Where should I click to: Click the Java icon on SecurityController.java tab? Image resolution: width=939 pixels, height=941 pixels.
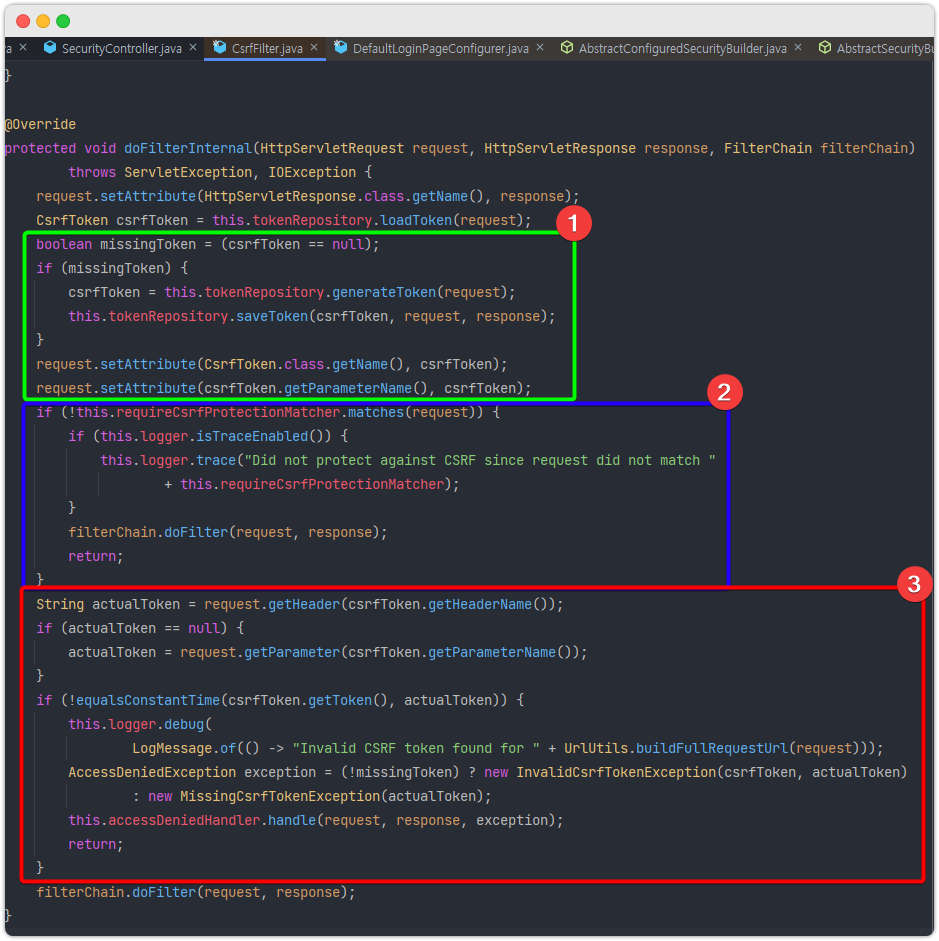[x=50, y=46]
